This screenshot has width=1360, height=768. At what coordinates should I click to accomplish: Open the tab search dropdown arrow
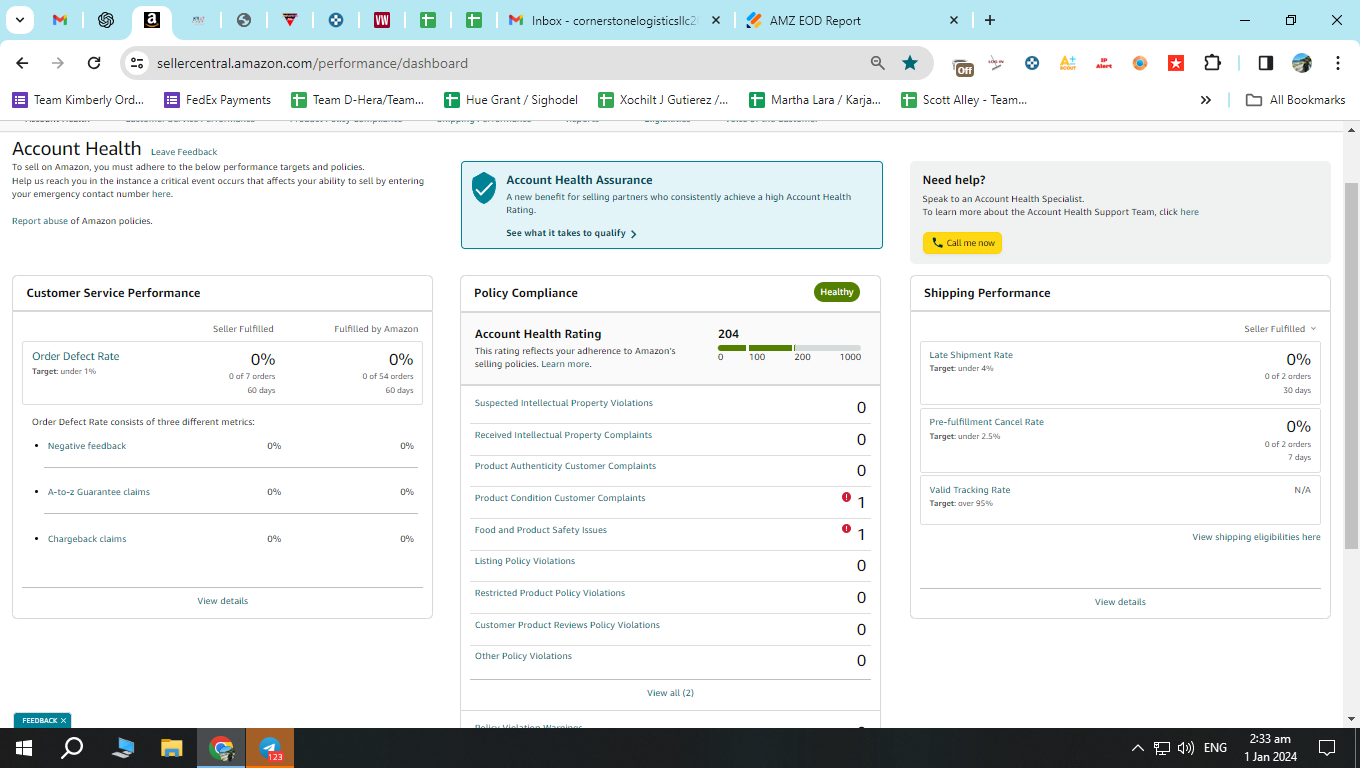point(19,20)
